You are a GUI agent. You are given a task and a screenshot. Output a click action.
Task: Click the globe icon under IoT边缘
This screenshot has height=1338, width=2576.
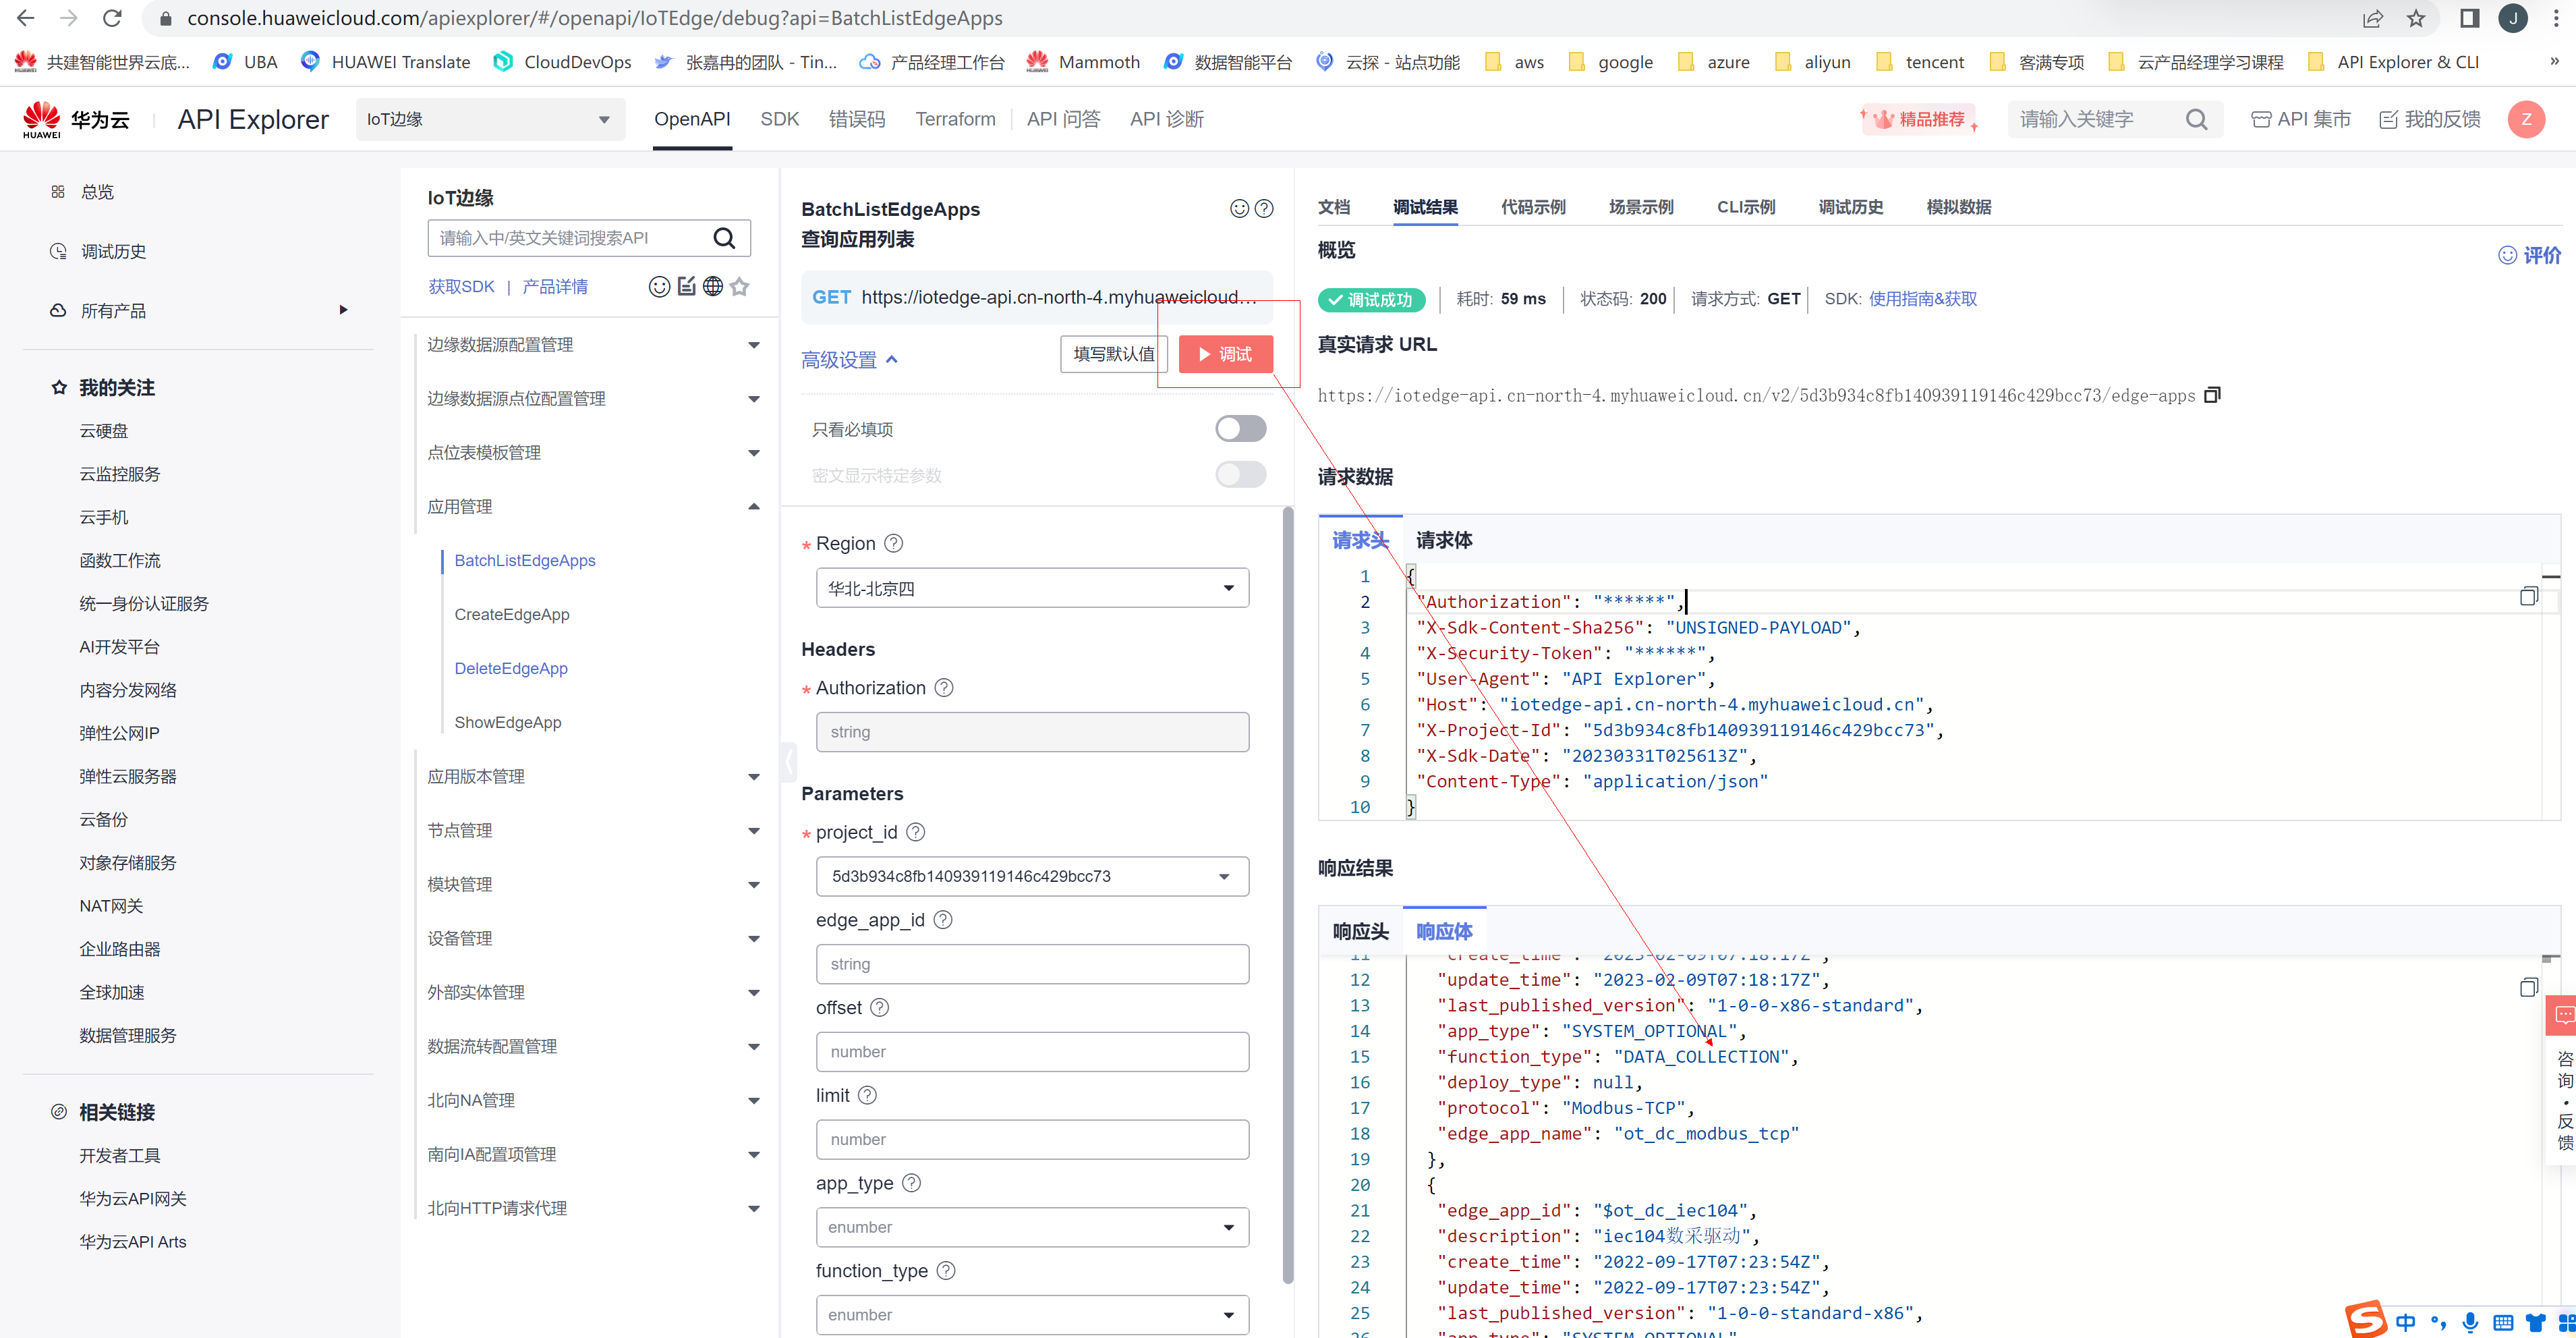pyautogui.click(x=712, y=287)
